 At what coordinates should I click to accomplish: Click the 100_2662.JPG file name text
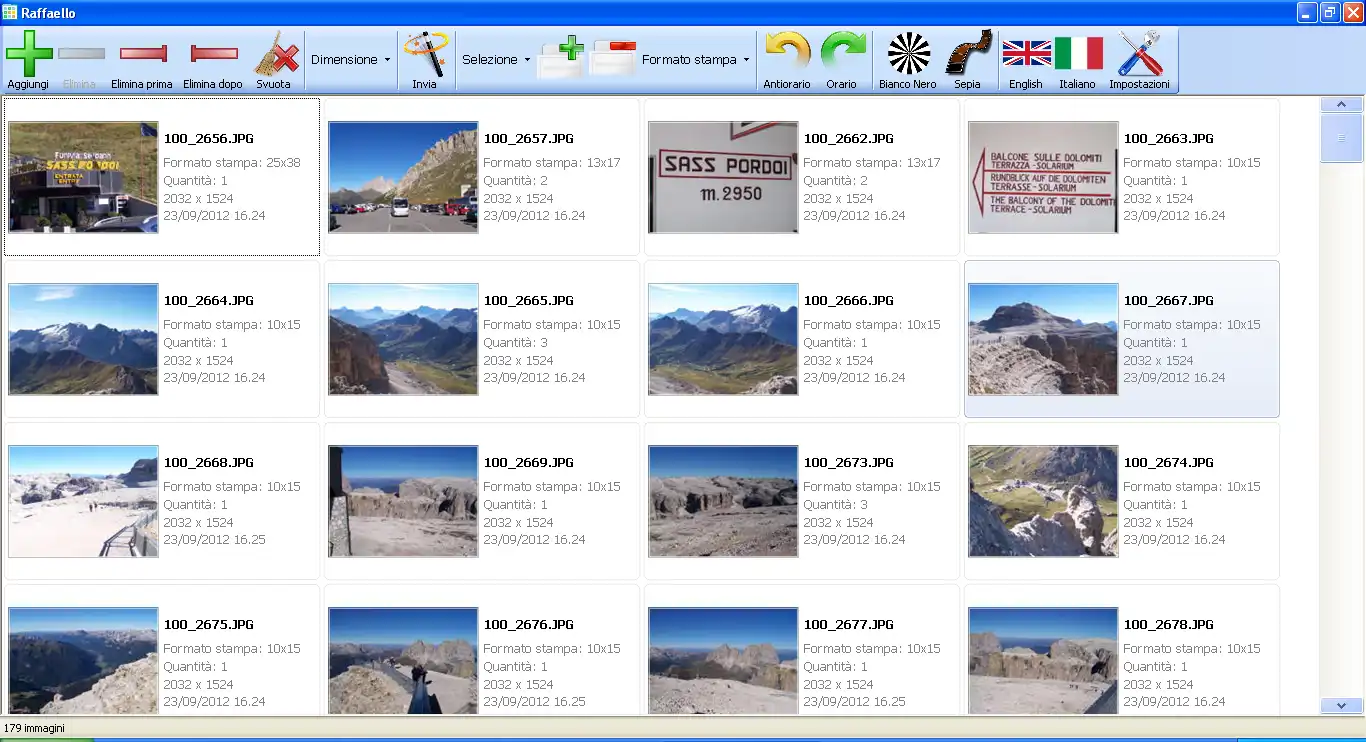click(x=848, y=139)
